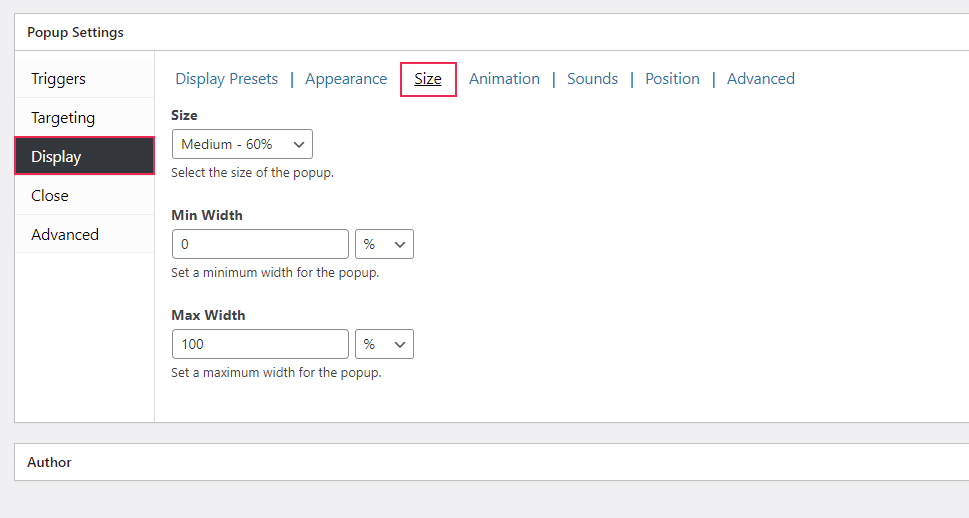Click the bold Size field label
The width and height of the screenshot is (969, 518).
(x=184, y=115)
